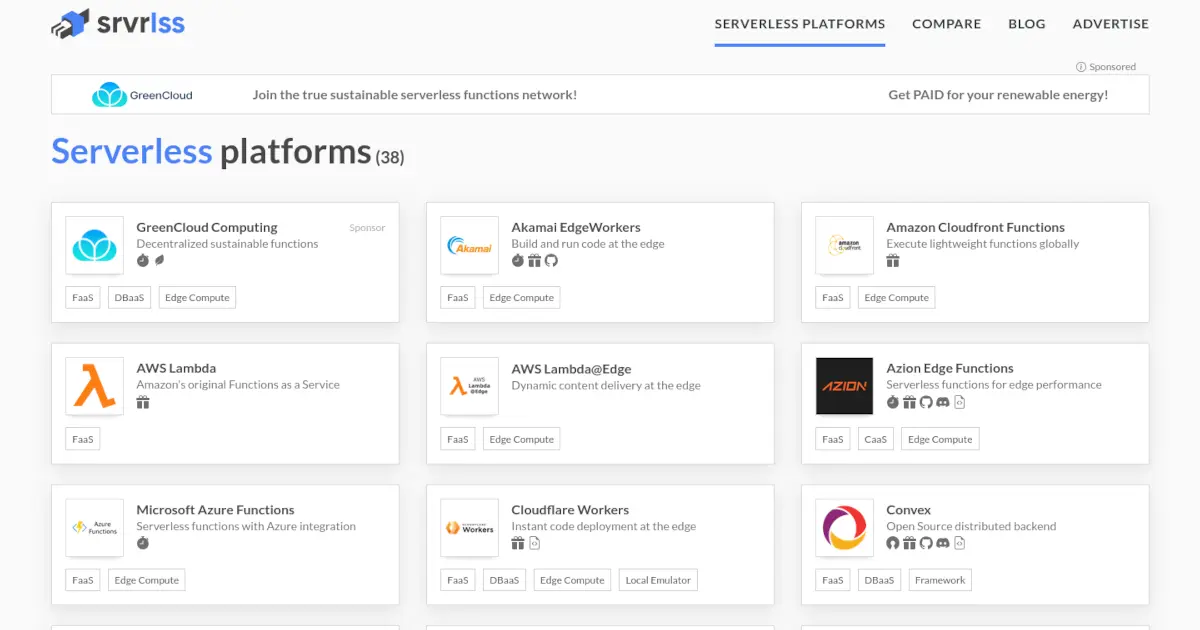
Task: Select Local Emulator tag on Cloudflare Workers
Action: 658,580
